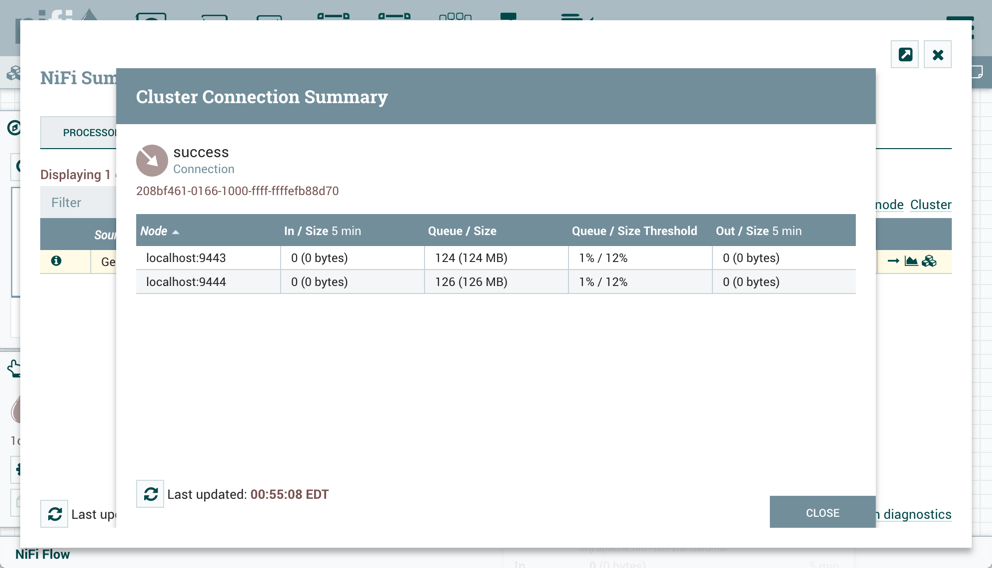Click the cluster cubes icon in row
992x568 pixels.
(x=929, y=261)
